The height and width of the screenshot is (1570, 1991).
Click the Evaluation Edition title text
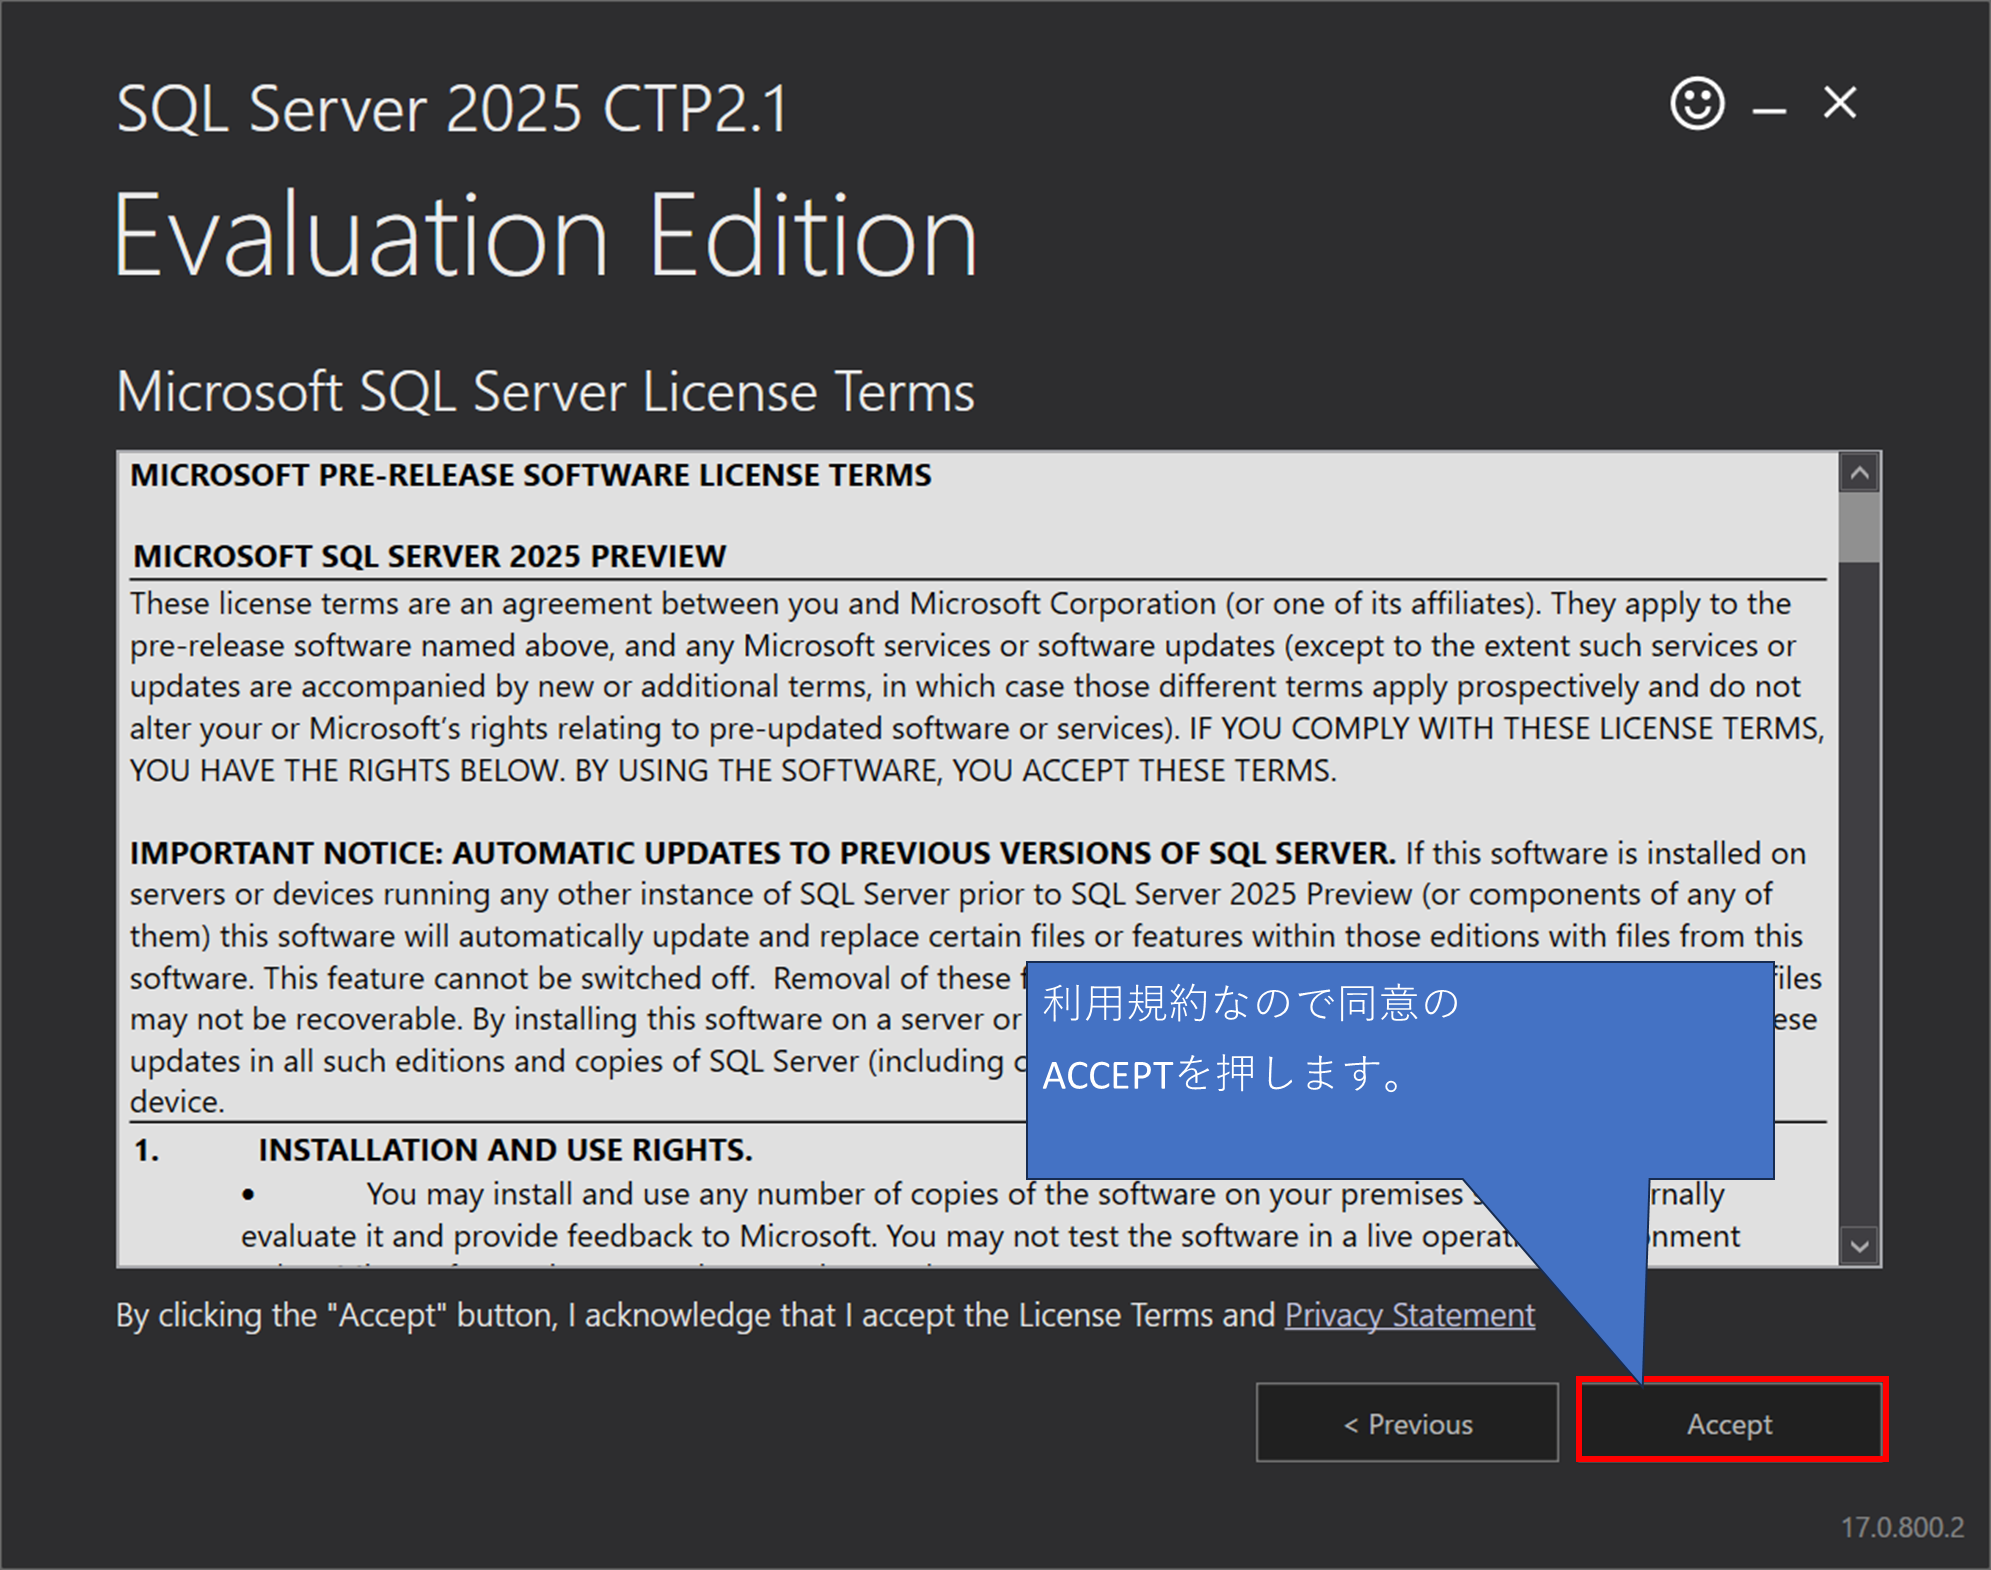(x=546, y=232)
